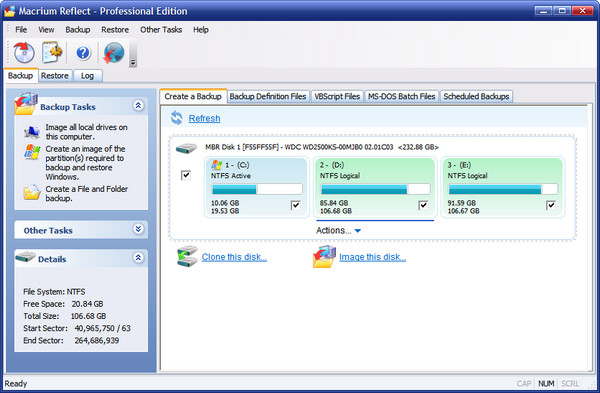Click the E: partition usage bar

point(503,189)
